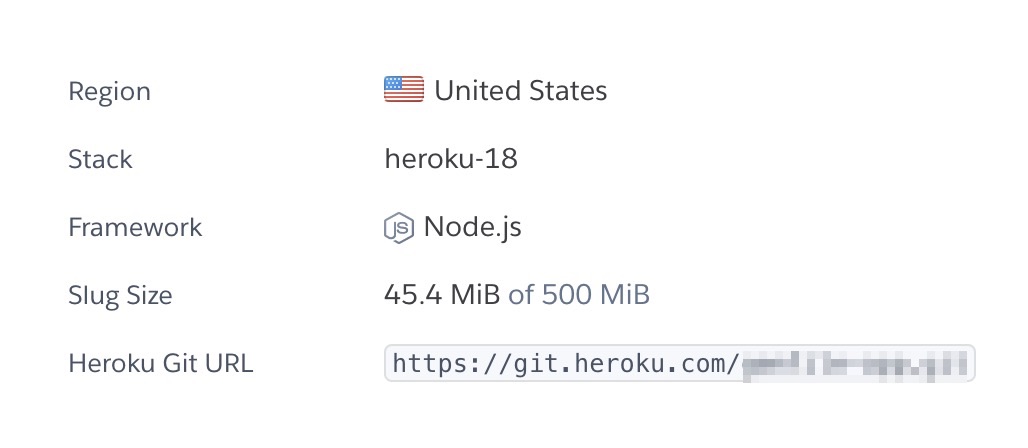1028x448 pixels.
Task: Click the word 'Size' in Slug Size label
Action: 148,296
